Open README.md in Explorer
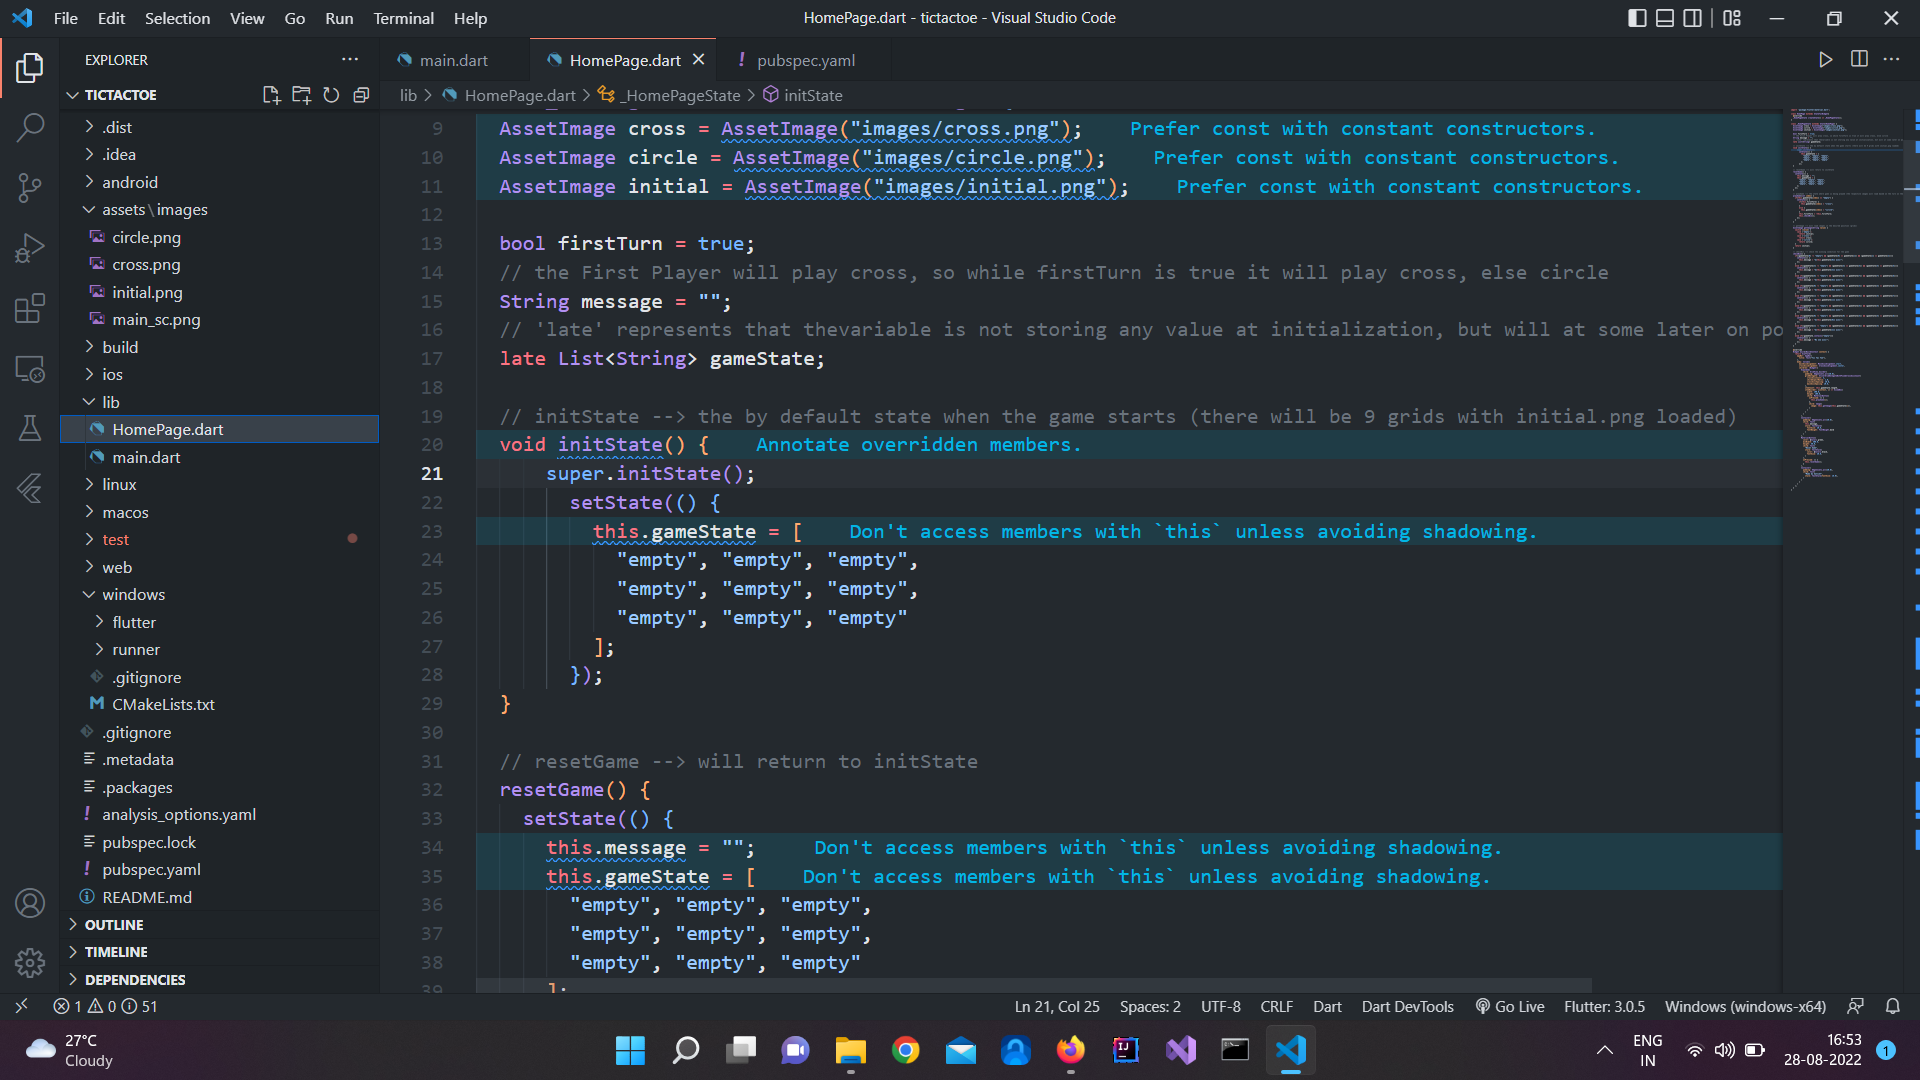 point(147,897)
